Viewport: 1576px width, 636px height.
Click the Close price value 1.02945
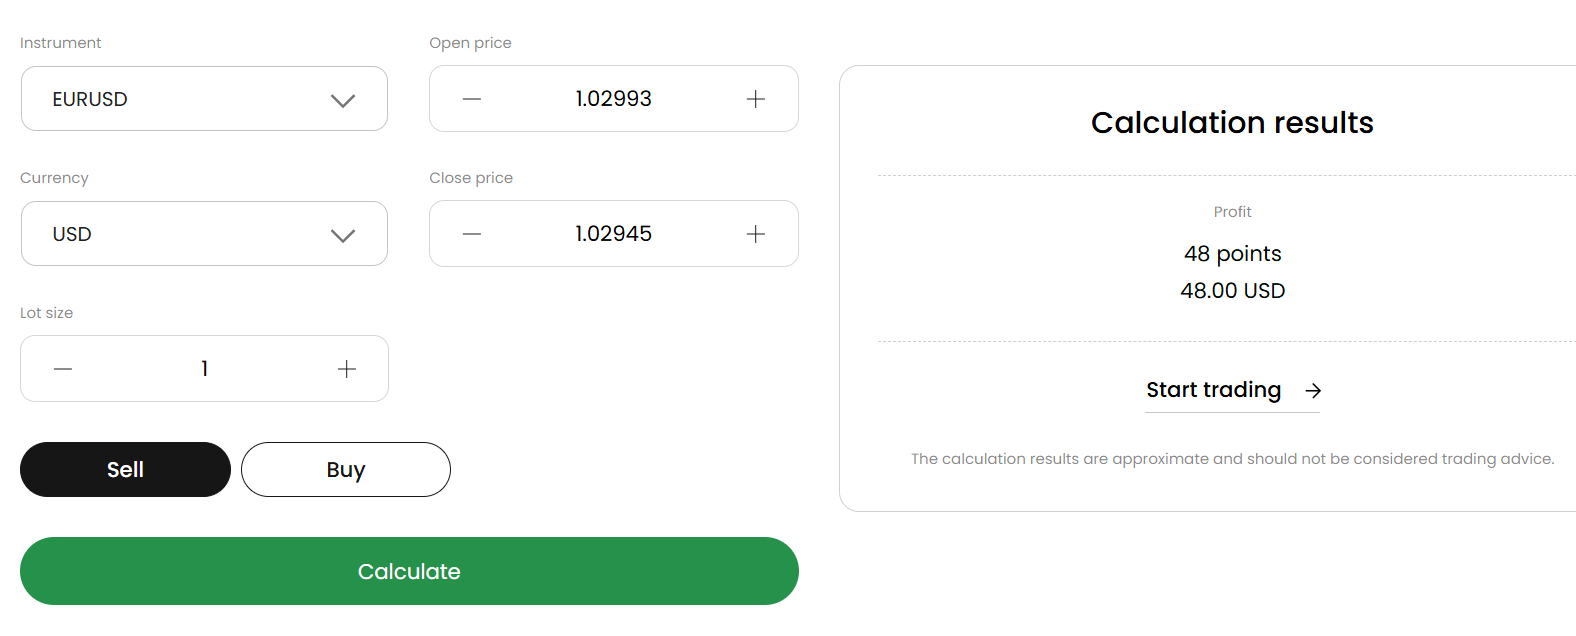pyautogui.click(x=613, y=234)
